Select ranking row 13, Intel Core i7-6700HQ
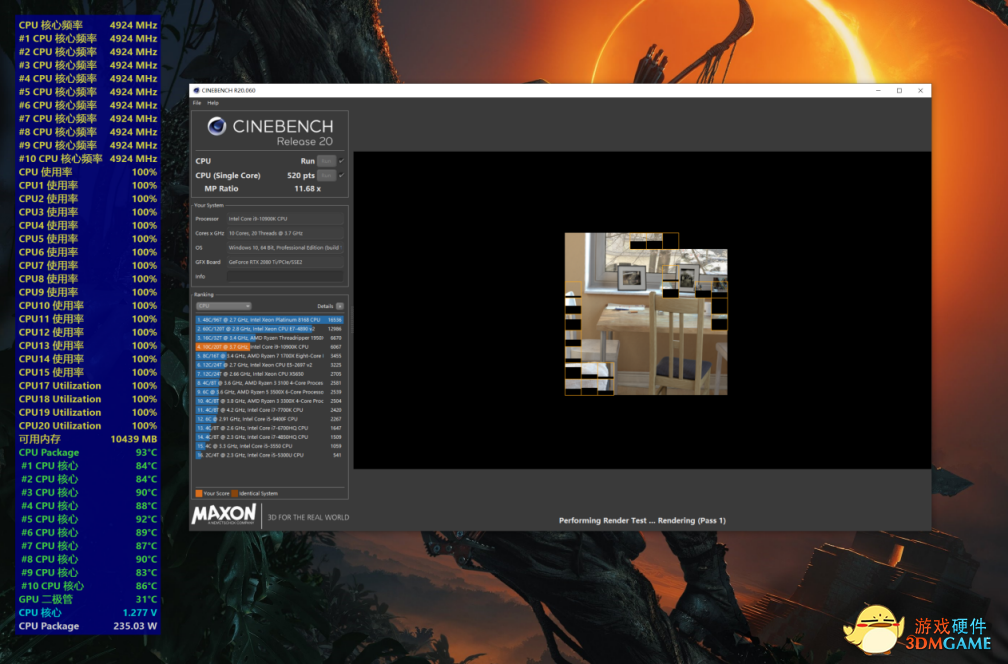Image resolution: width=1008 pixels, height=664 pixels. point(269,427)
